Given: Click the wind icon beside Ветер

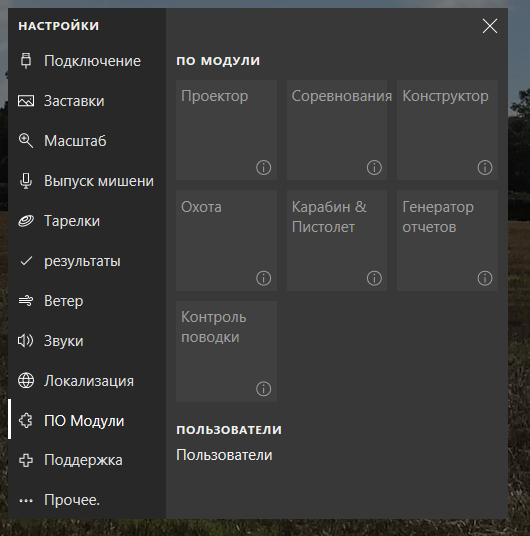Looking at the screenshot, I should pyautogui.click(x=26, y=301).
